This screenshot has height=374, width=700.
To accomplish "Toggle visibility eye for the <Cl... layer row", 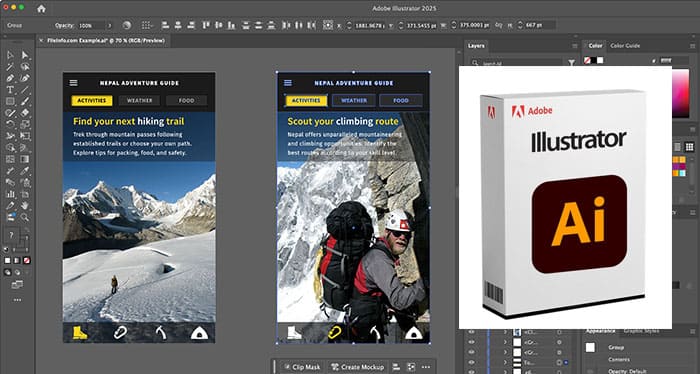I will [471, 332].
